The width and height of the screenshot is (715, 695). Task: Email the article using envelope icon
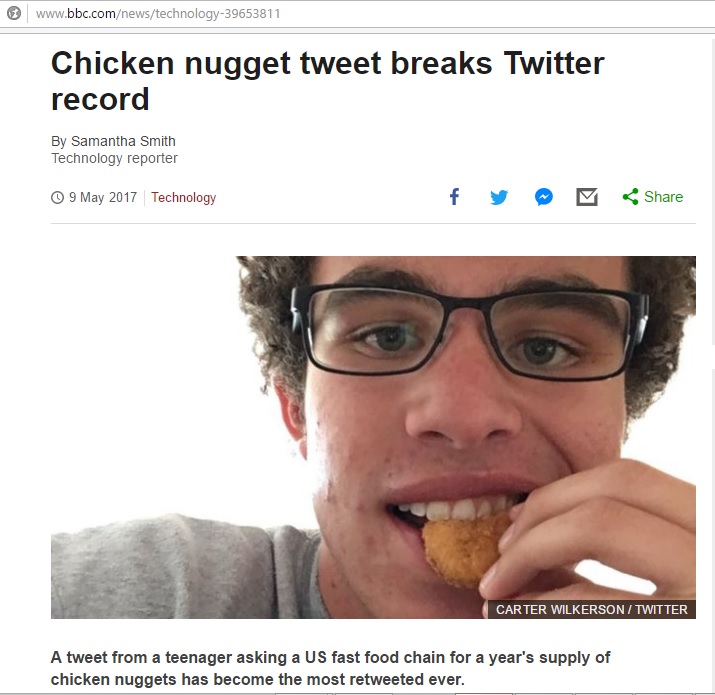(587, 197)
